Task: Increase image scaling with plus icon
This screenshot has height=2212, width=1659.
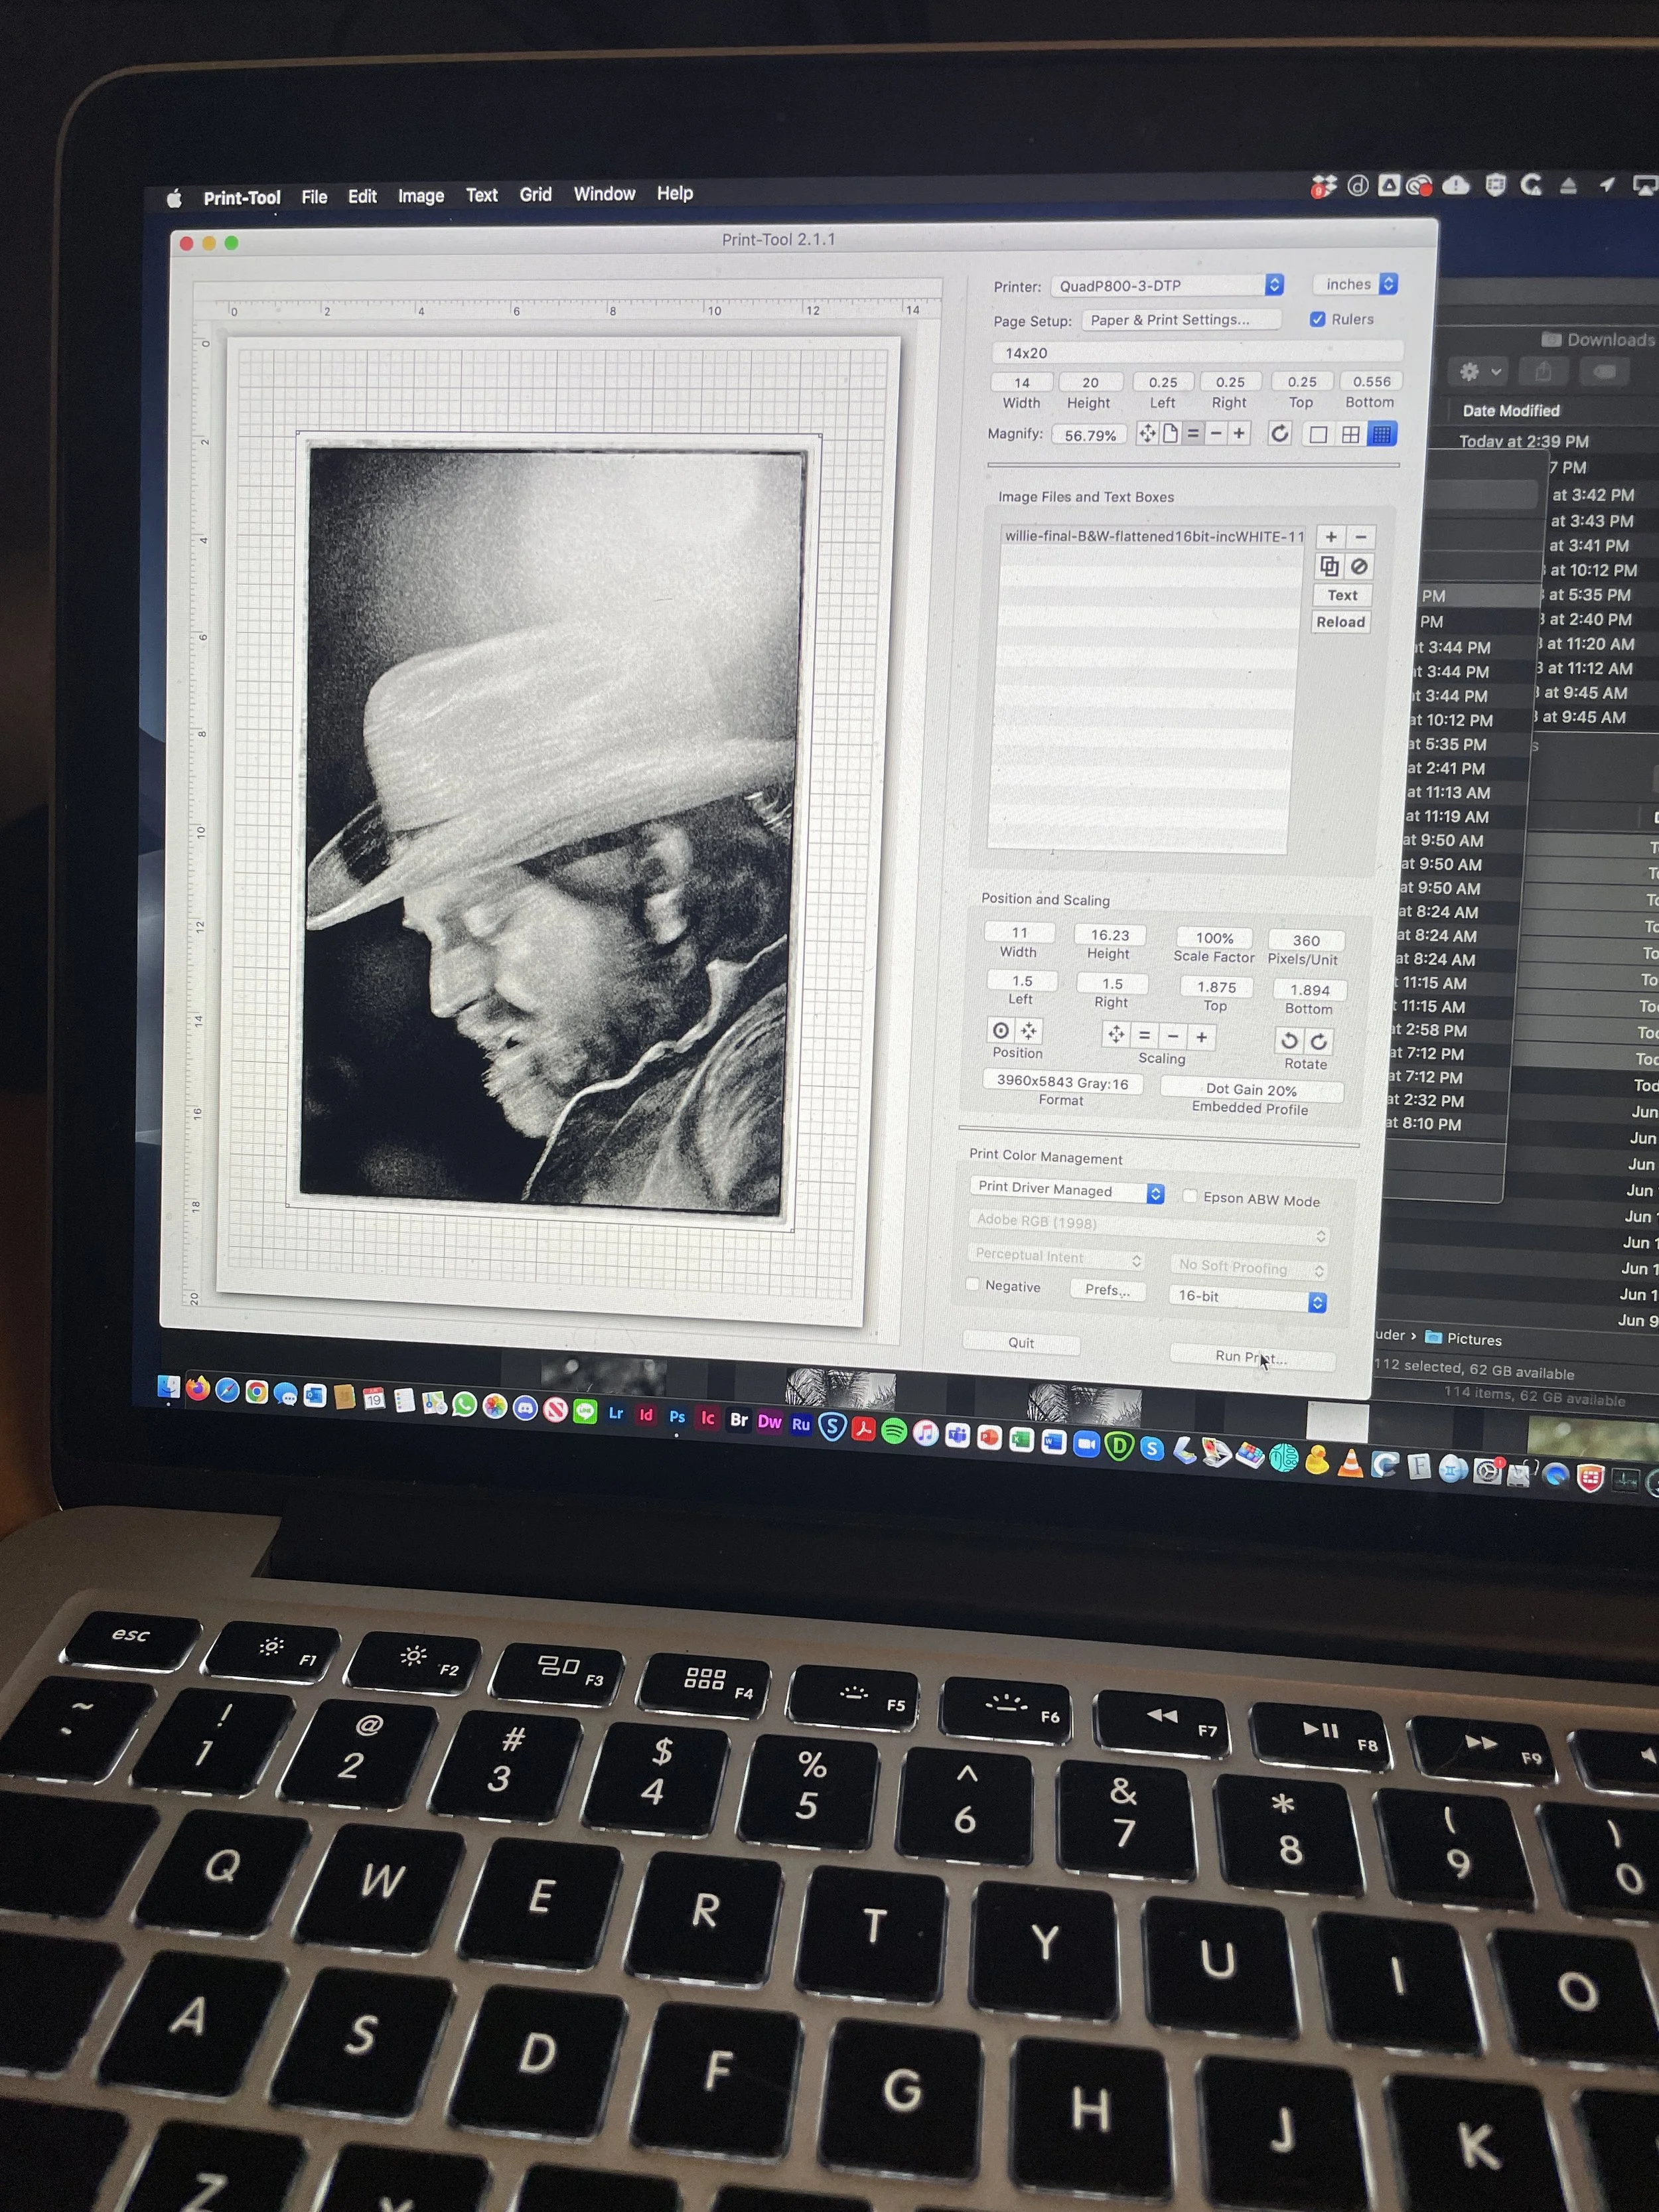Action: [1202, 1037]
